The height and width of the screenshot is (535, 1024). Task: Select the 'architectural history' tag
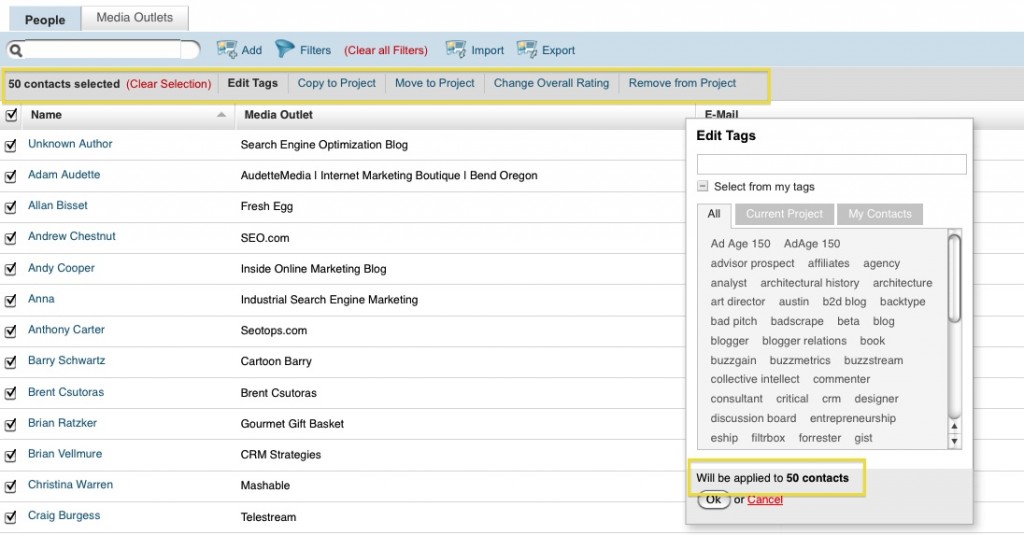pyautogui.click(x=809, y=283)
